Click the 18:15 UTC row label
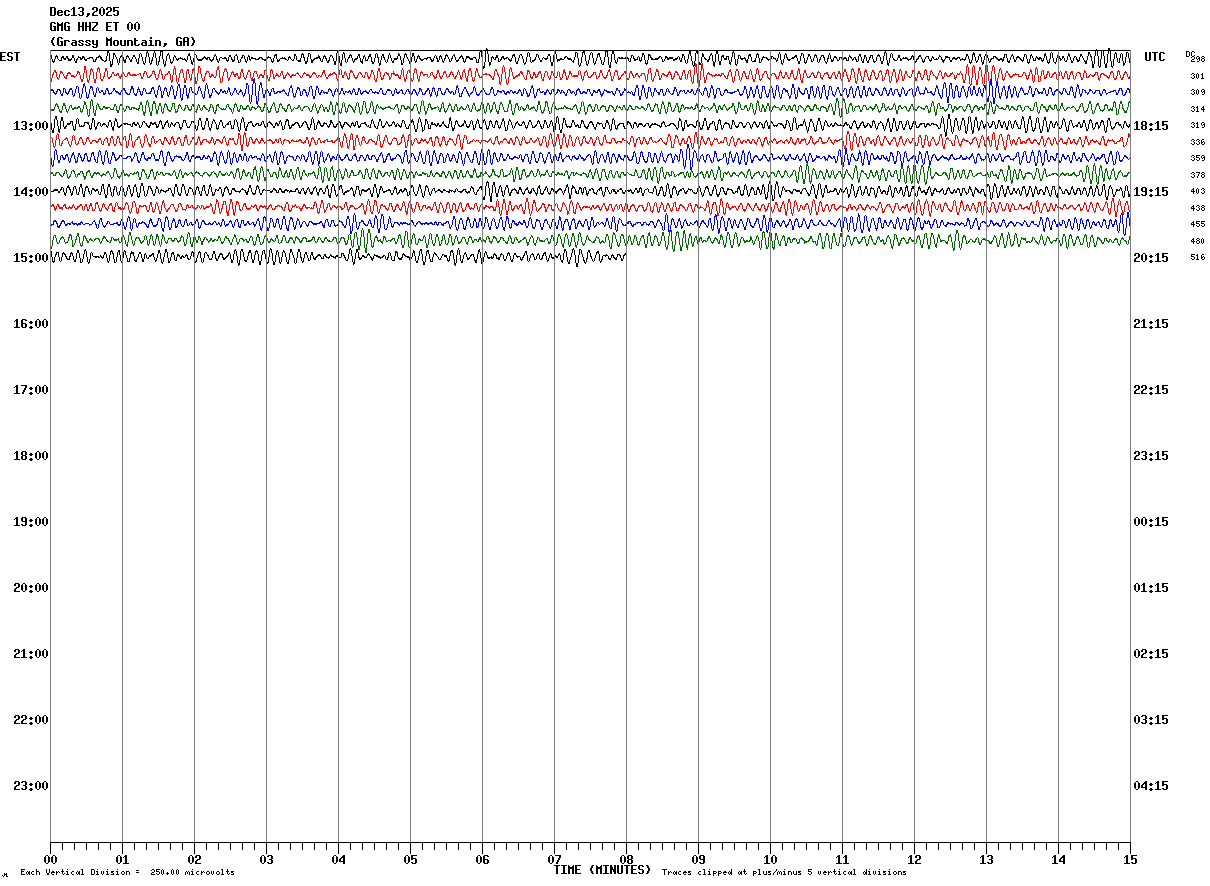This screenshot has height=886, width=1210. [1150, 126]
